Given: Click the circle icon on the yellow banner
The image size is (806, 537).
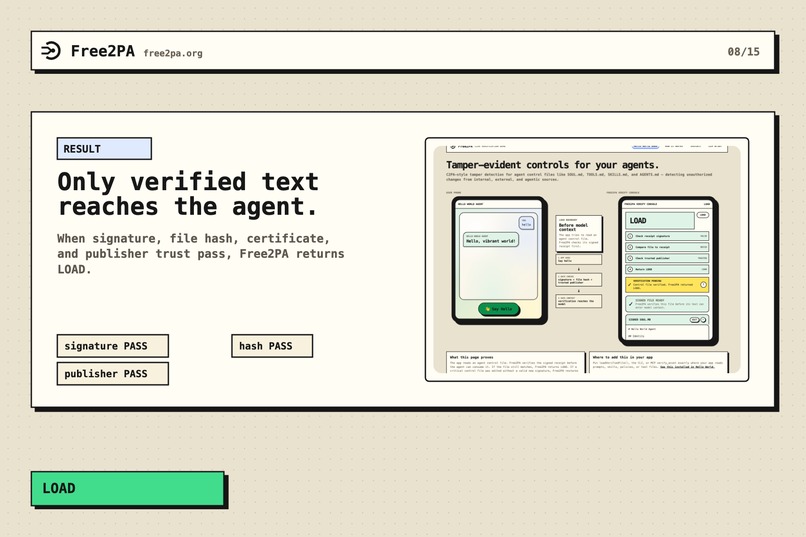Looking at the screenshot, I should (x=703, y=285).
